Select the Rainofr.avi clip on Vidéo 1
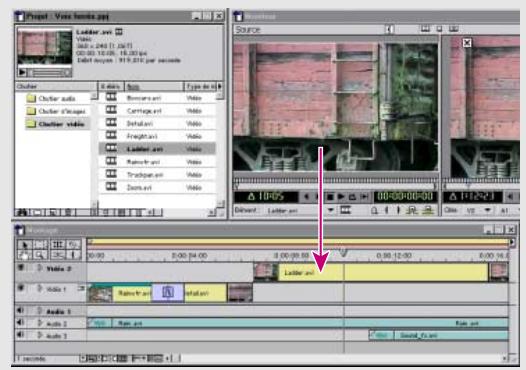The width and height of the screenshot is (526, 370). tap(119, 293)
